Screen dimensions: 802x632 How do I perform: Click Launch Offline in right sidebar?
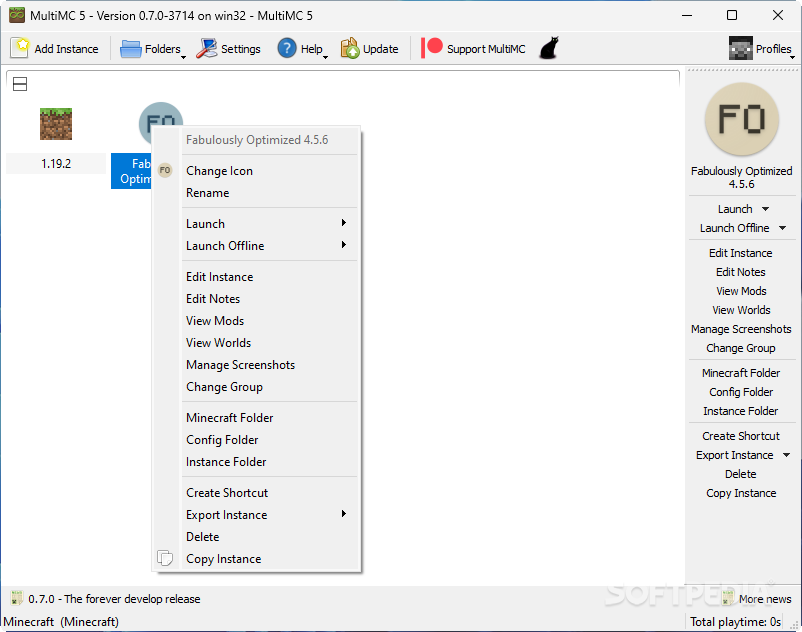click(734, 228)
